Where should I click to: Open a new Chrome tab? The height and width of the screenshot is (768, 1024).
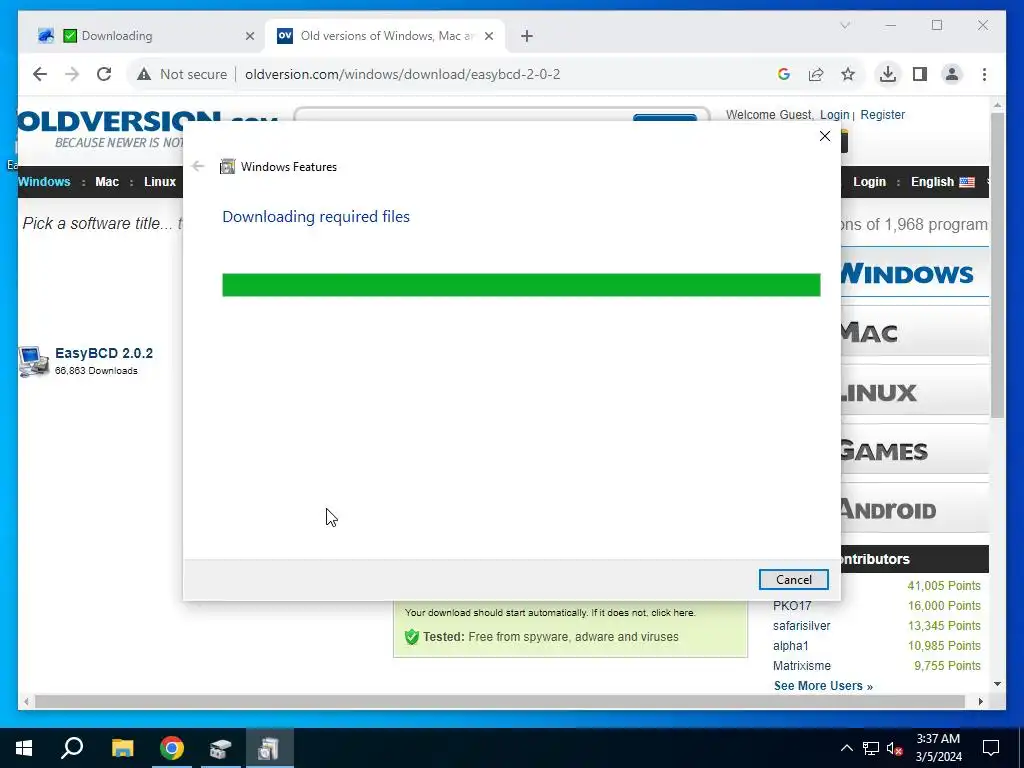[x=527, y=36]
